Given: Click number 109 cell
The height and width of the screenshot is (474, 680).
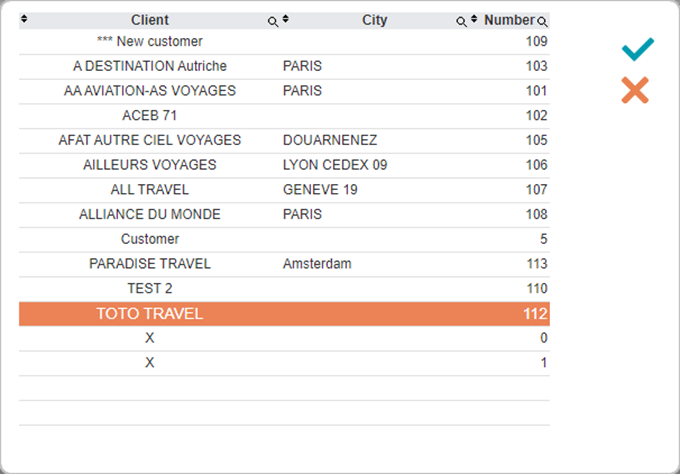Looking at the screenshot, I should coord(536,41).
